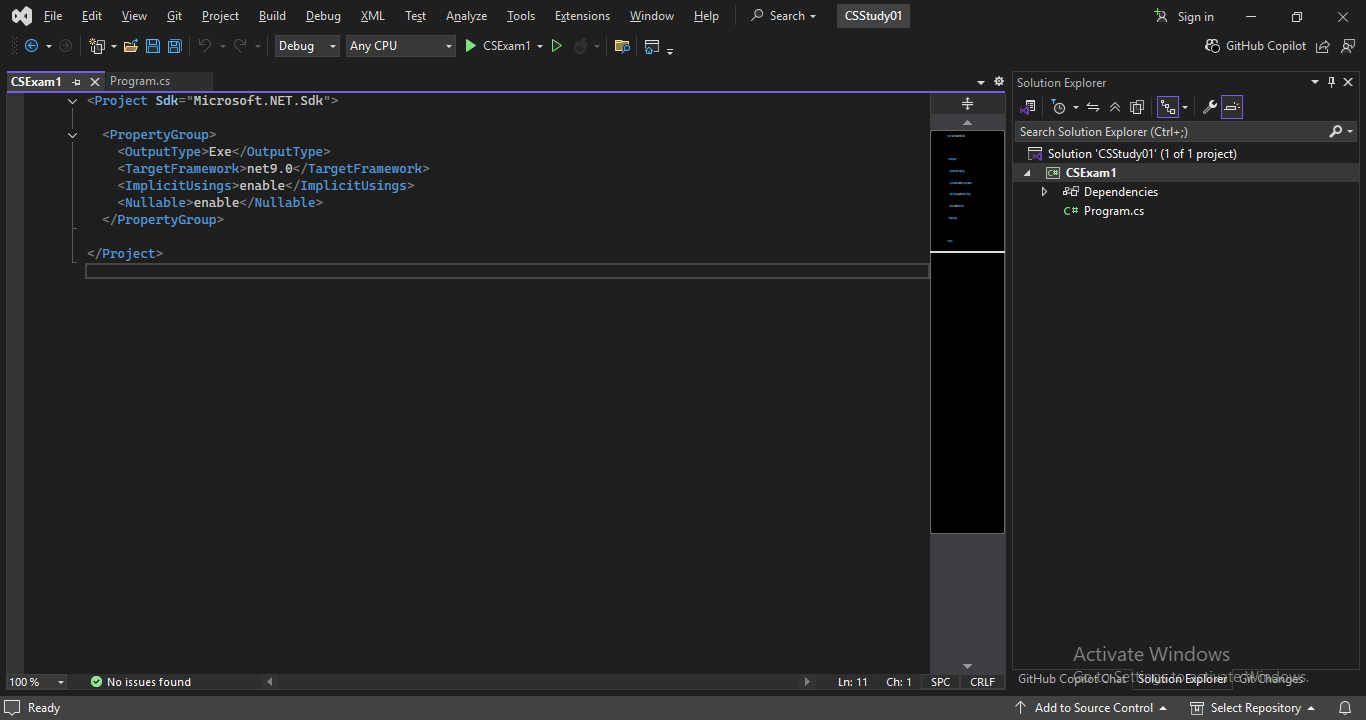Collapse the Project element in the editor
The image size is (1366, 720).
[x=73, y=101]
